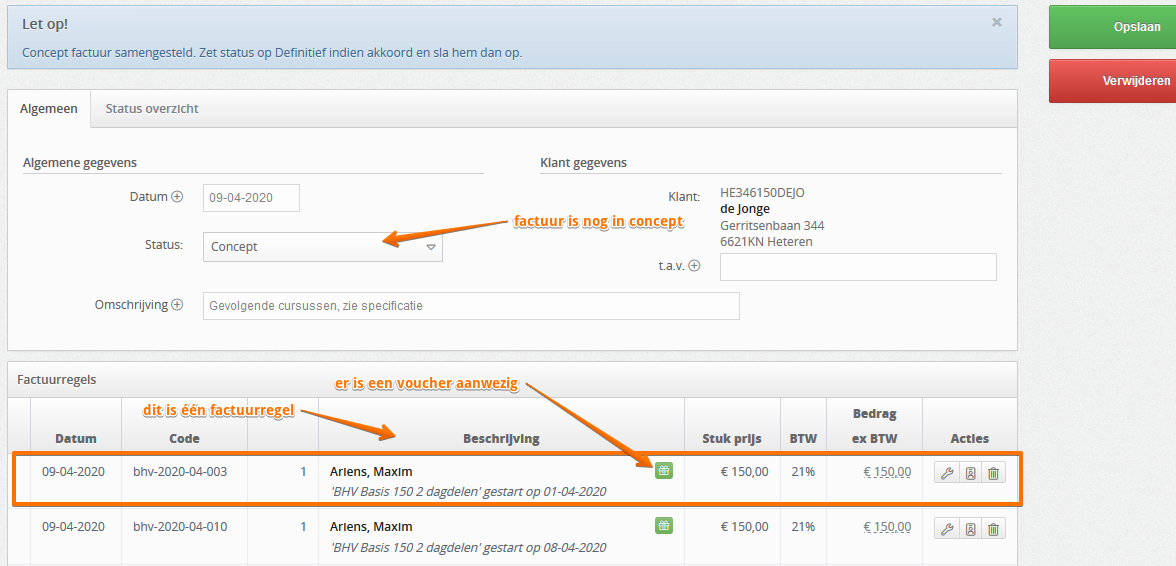Click the code cell bhv-2020-04-010
Screen dimensions: 1176x566
pos(180,527)
